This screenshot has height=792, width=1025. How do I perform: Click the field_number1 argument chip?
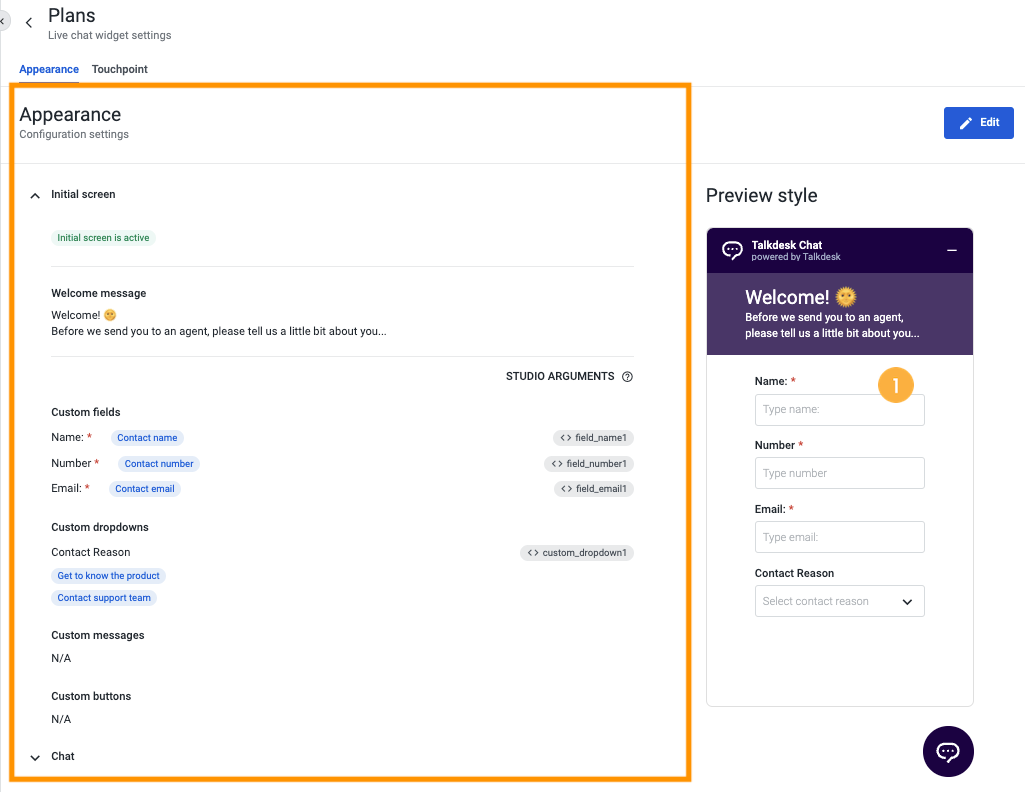589,464
